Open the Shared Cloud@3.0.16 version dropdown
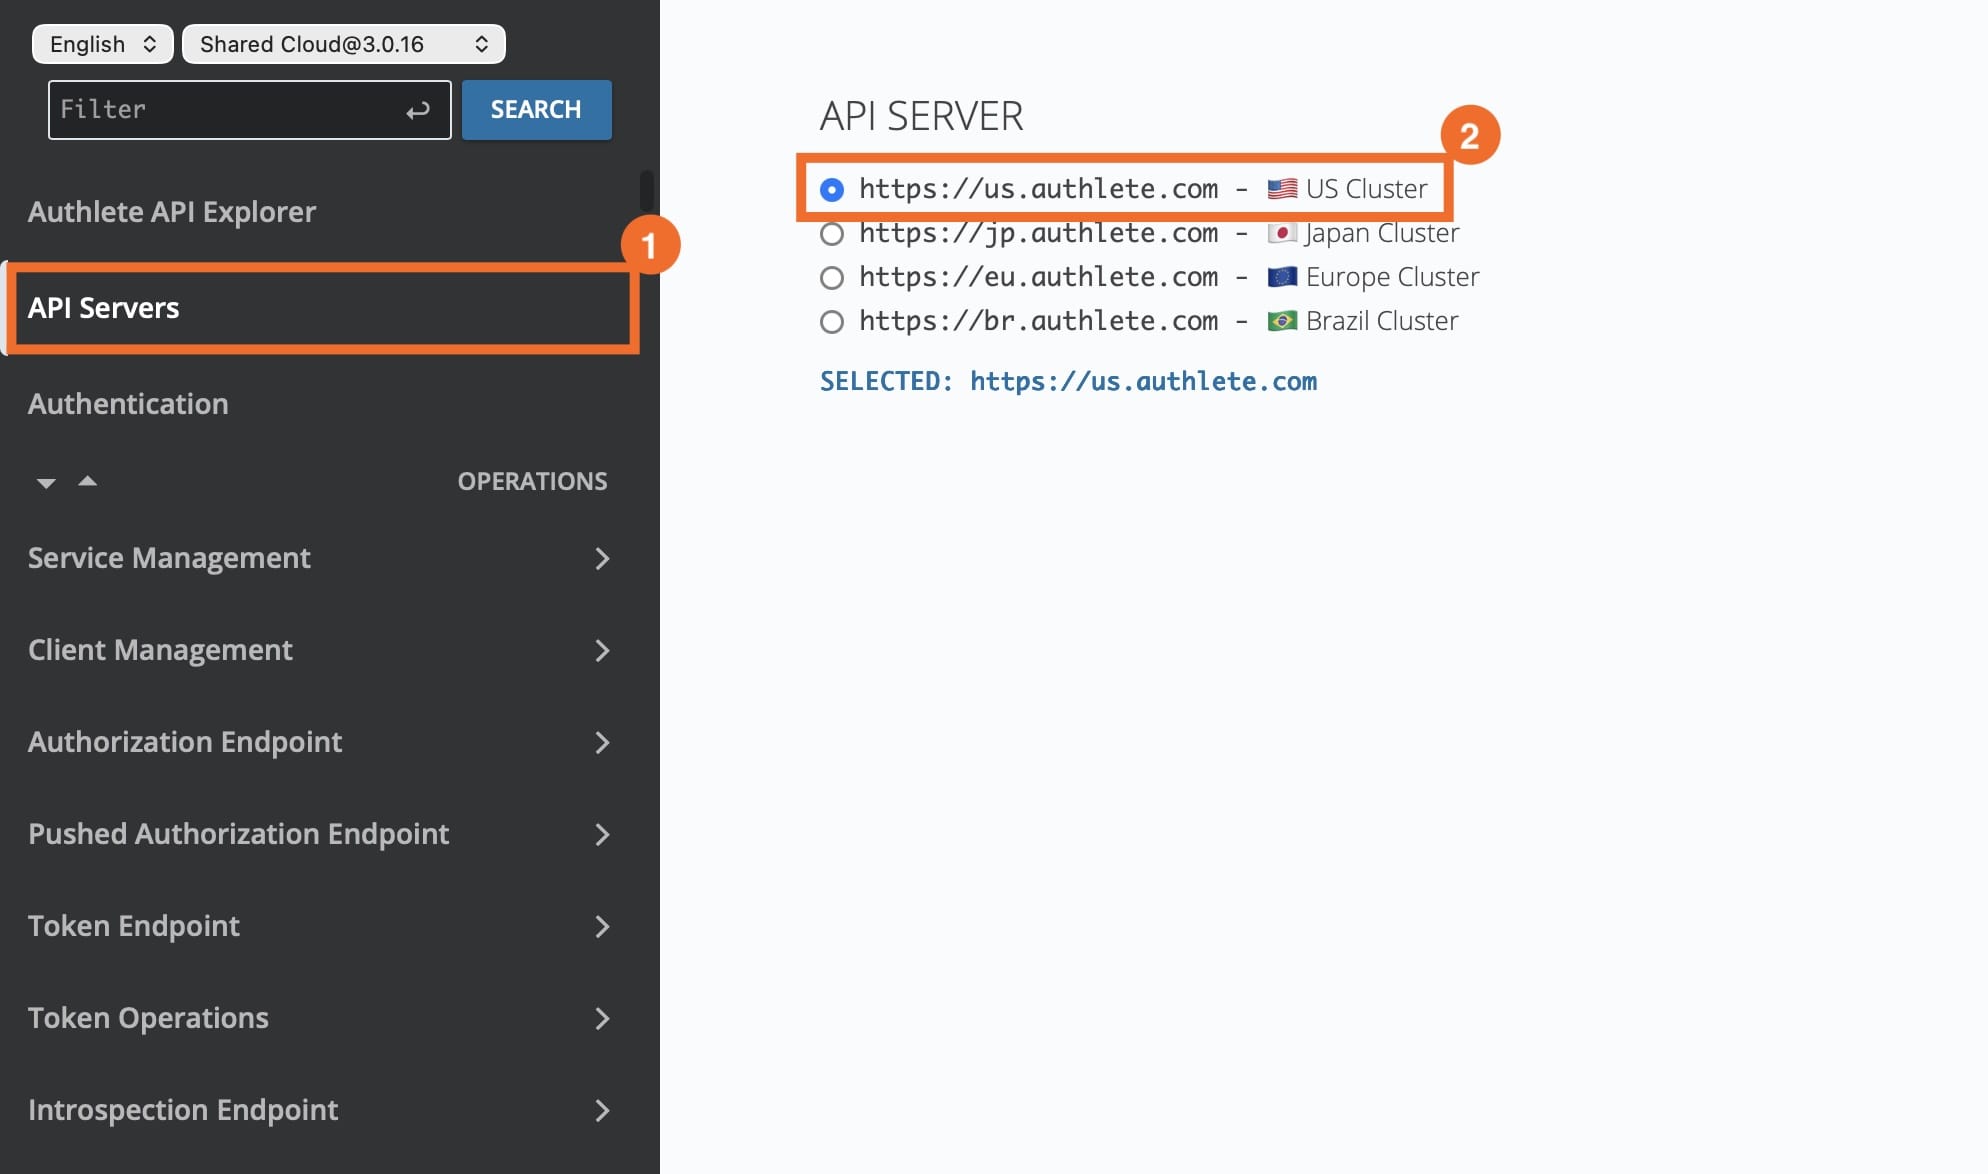Screen dimensions: 1988x1174 (x=343, y=44)
